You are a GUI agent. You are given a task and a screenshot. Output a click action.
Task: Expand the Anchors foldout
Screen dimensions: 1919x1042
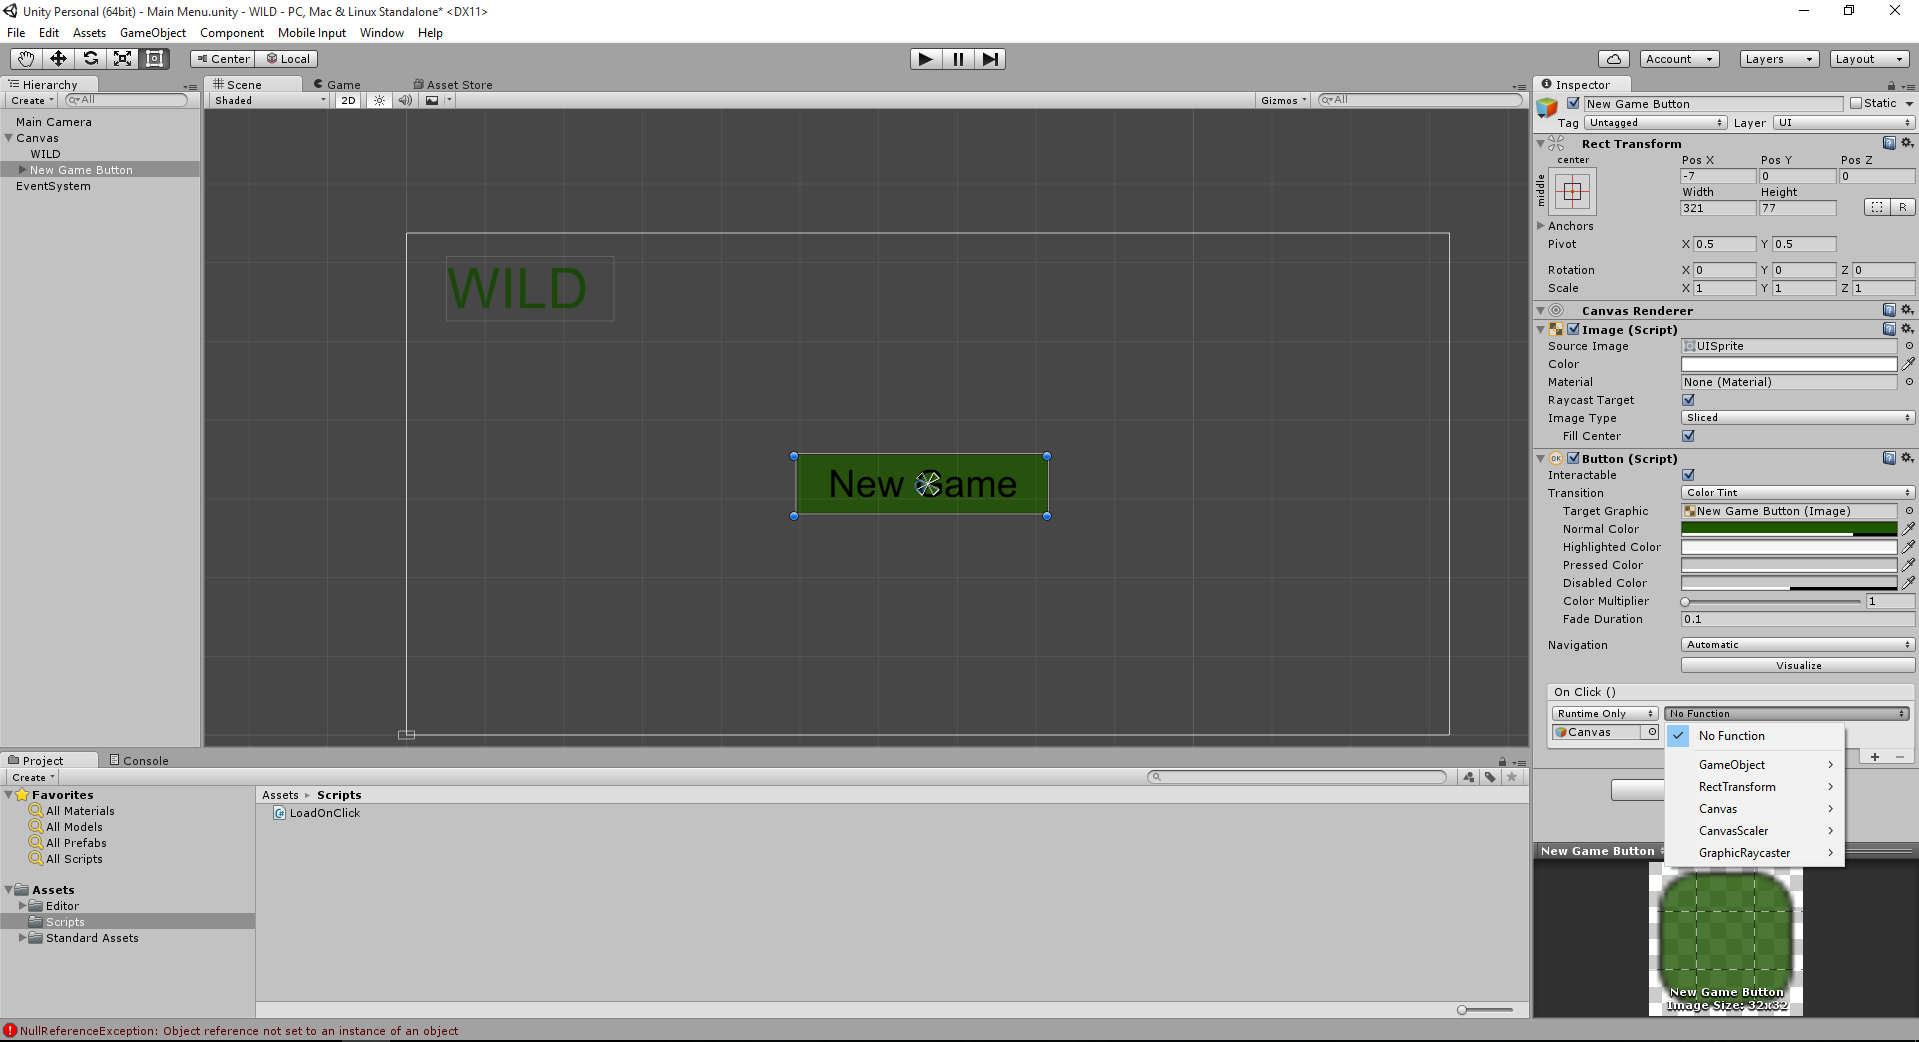pos(1541,226)
